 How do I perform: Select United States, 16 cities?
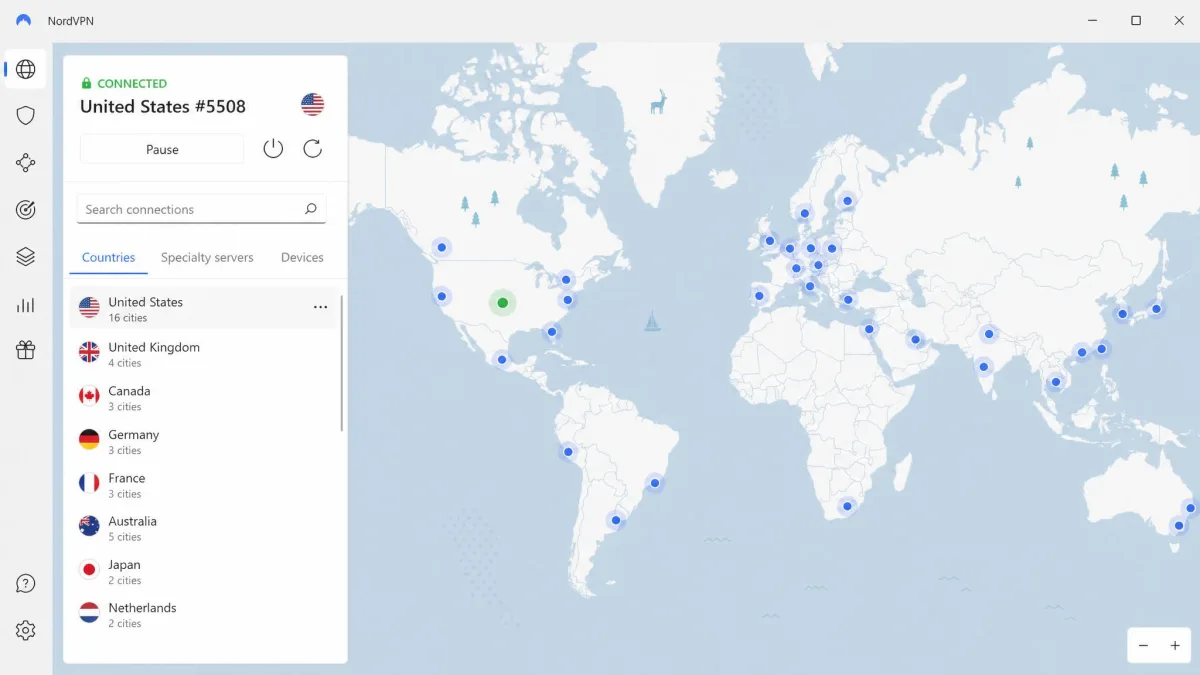point(205,308)
